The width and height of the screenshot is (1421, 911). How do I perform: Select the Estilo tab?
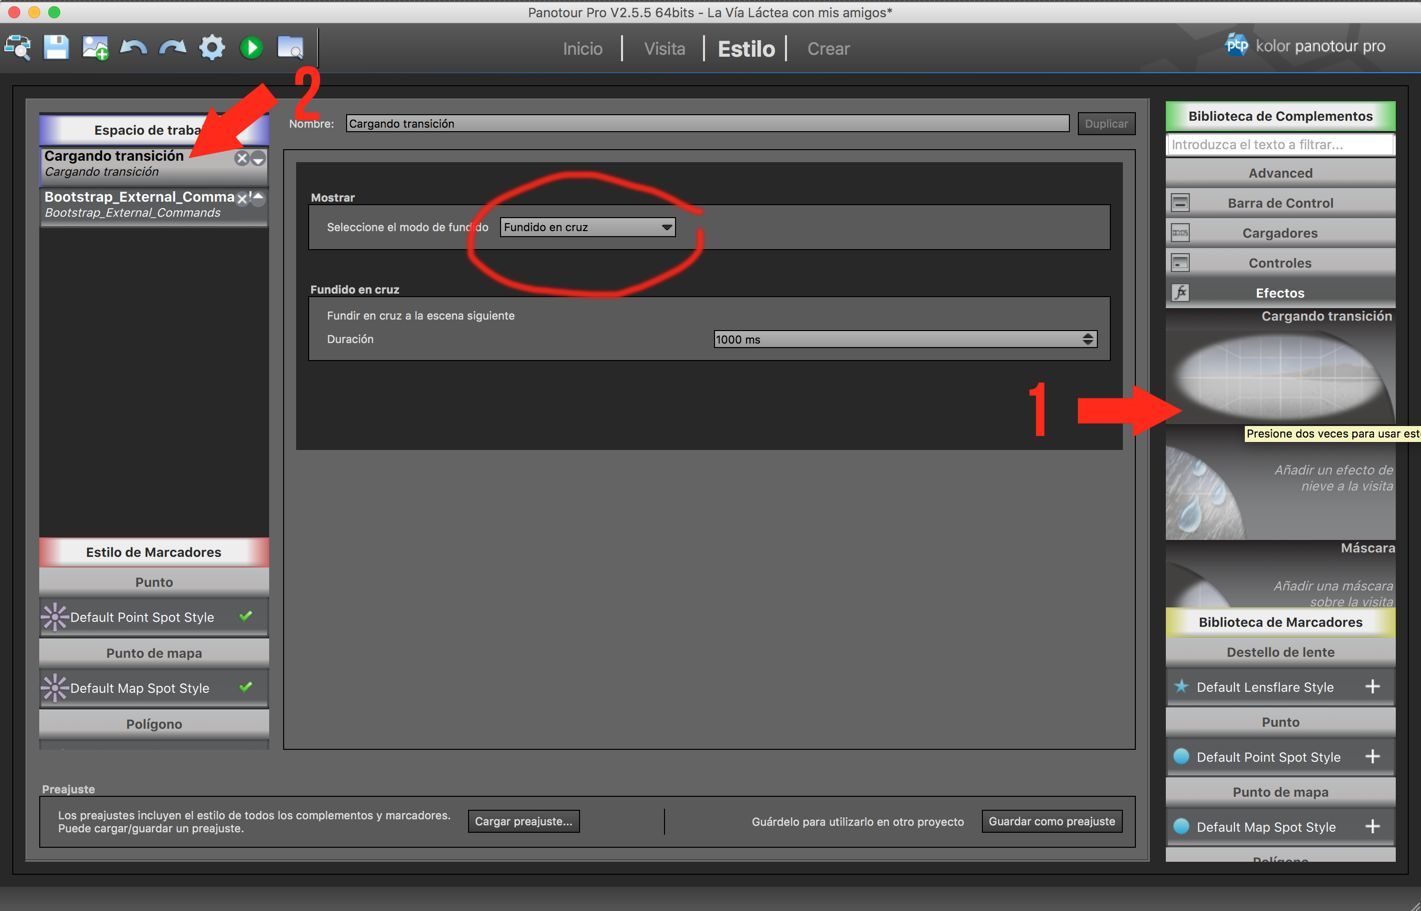(x=746, y=48)
